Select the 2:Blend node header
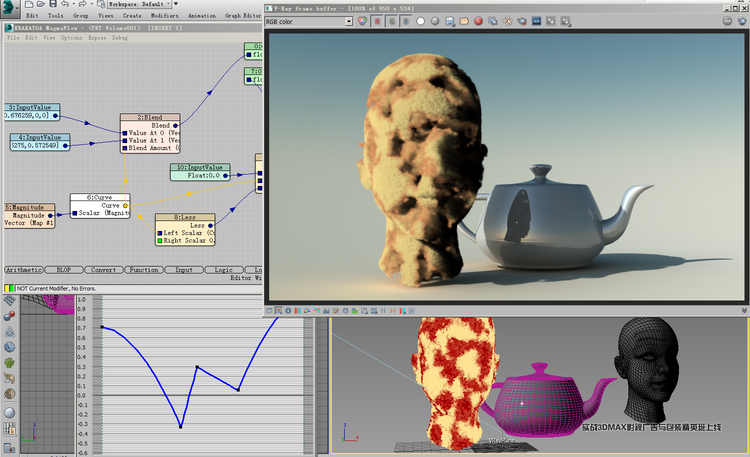This screenshot has height=457, width=750. (150, 117)
